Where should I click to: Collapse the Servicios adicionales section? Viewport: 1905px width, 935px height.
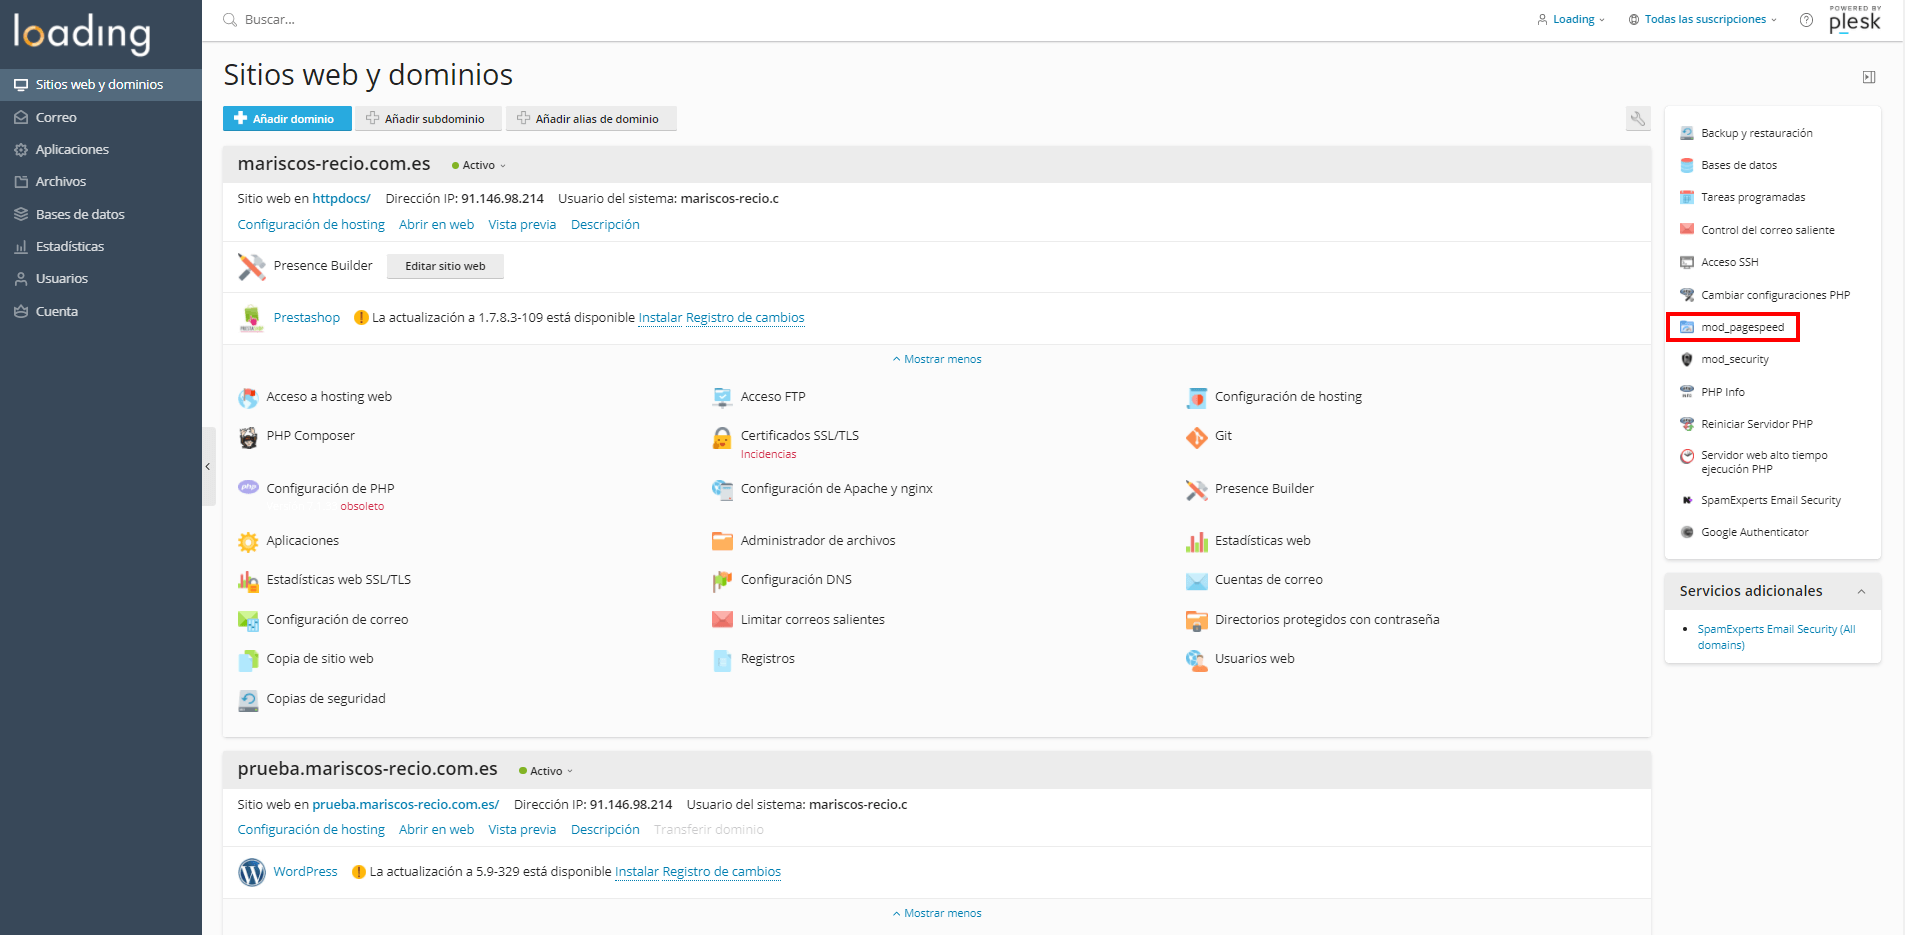pyautogui.click(x=1861, y=591)
